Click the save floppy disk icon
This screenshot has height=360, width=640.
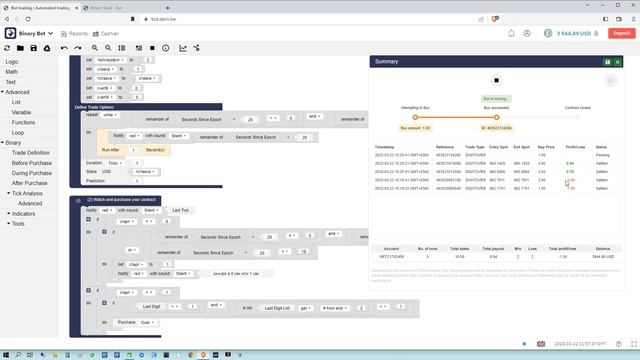pyautogui.click(x=33, y=48)
